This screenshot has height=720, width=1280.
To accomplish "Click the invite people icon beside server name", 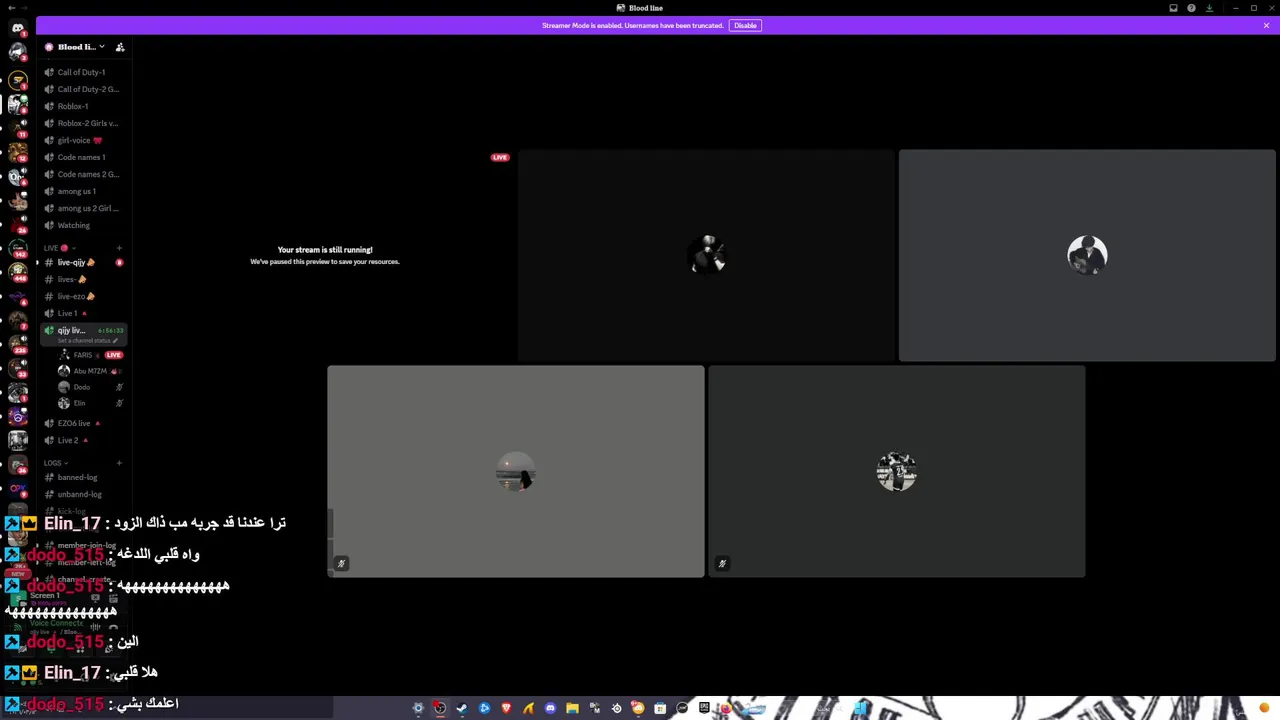I will pyautogui.click(x=120, y=47).
